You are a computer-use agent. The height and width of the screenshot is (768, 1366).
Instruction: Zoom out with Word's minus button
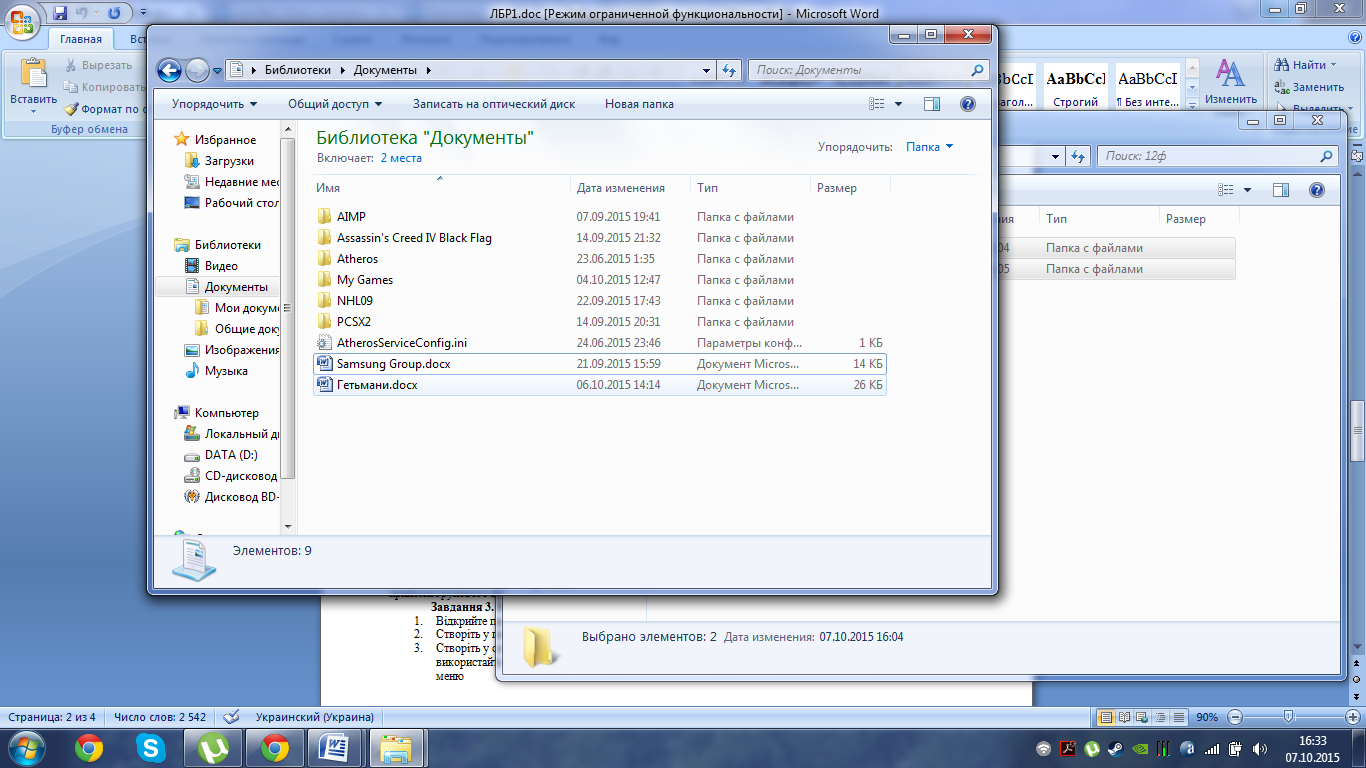point(1235,717)
